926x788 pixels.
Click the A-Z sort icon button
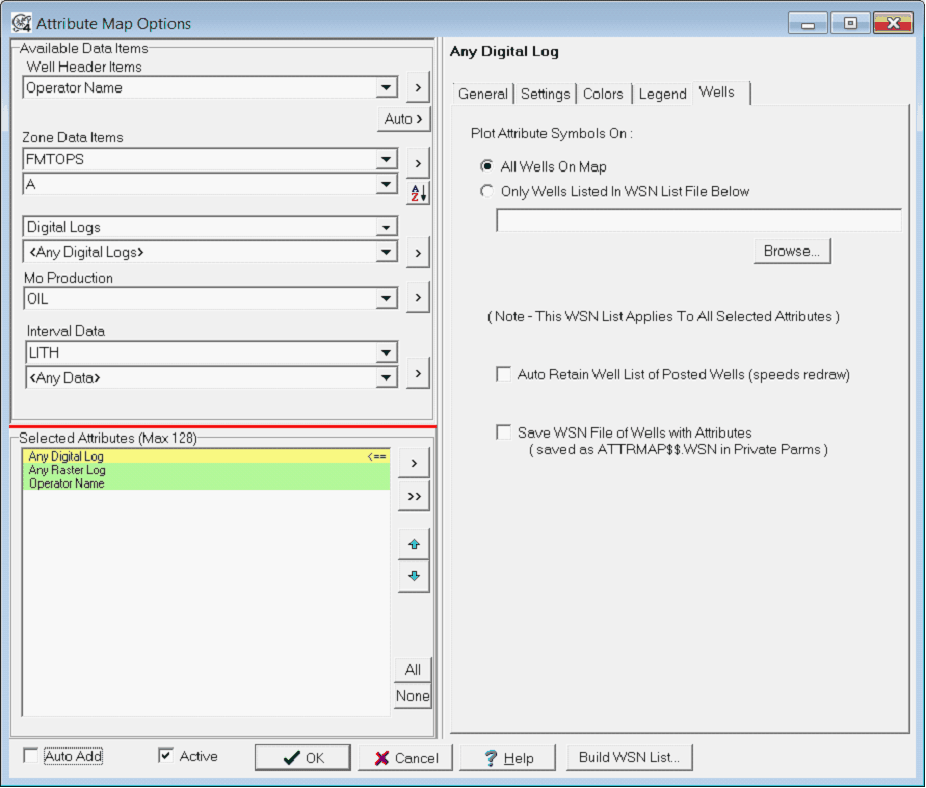(417, 193)
